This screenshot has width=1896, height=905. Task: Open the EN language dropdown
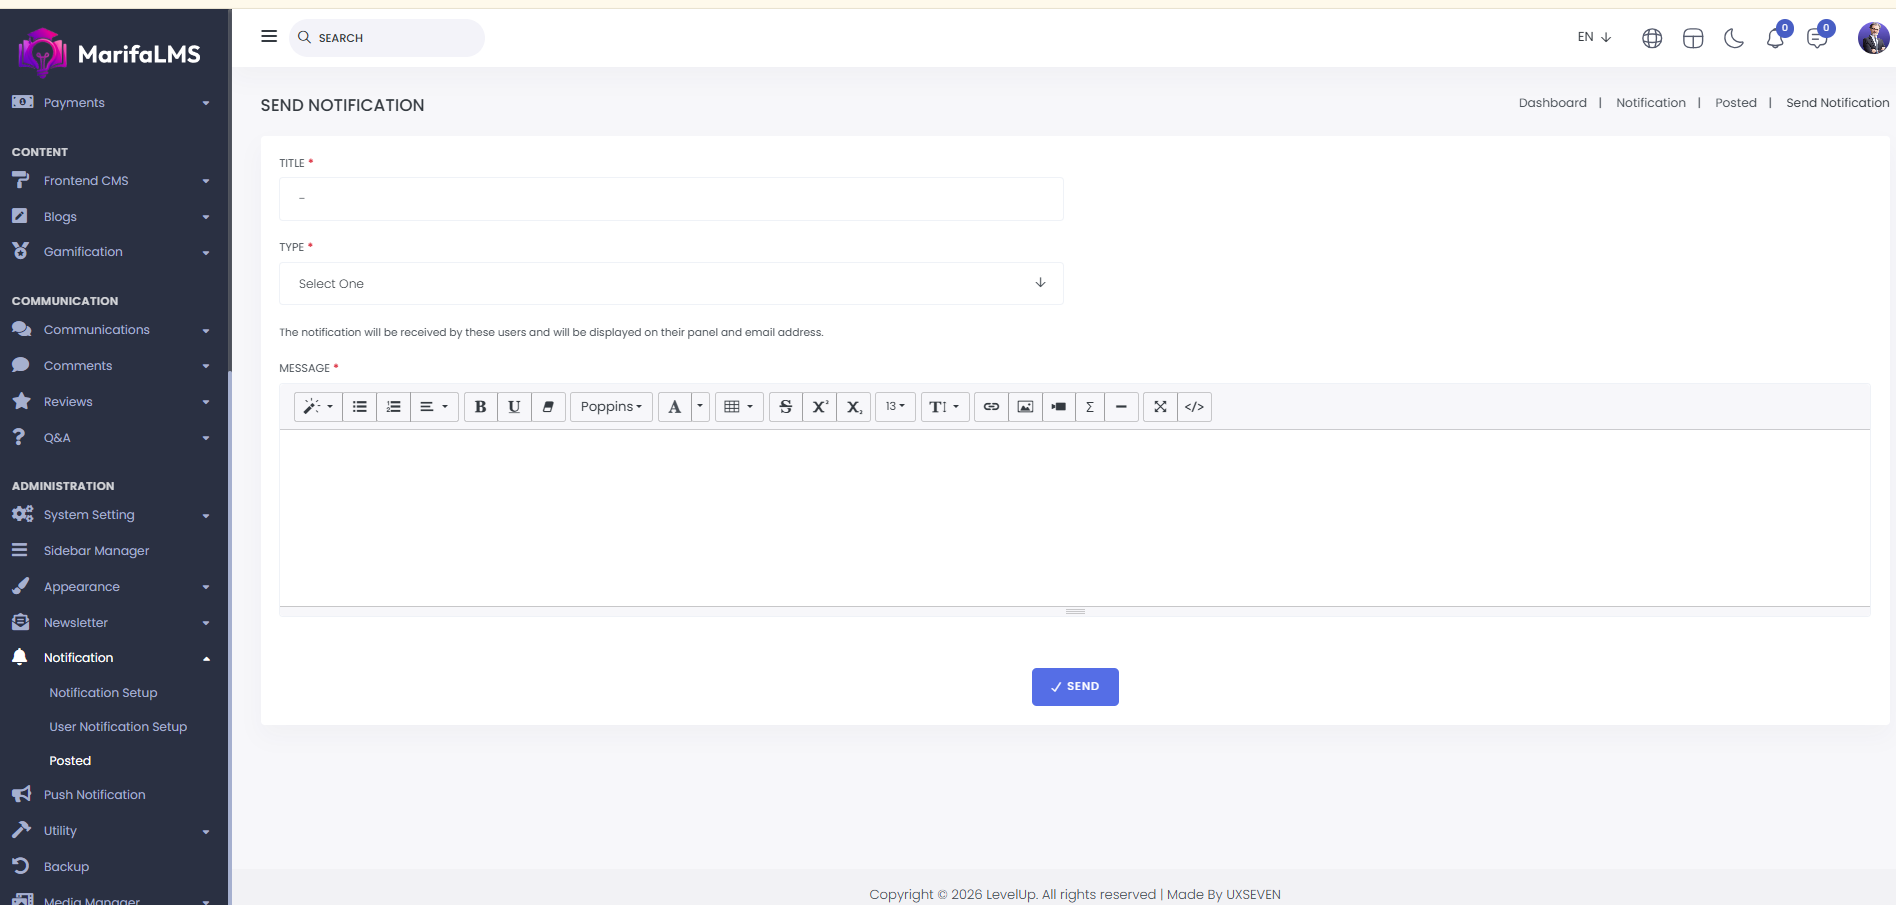pyautogui.click(x=1594, y=37)
